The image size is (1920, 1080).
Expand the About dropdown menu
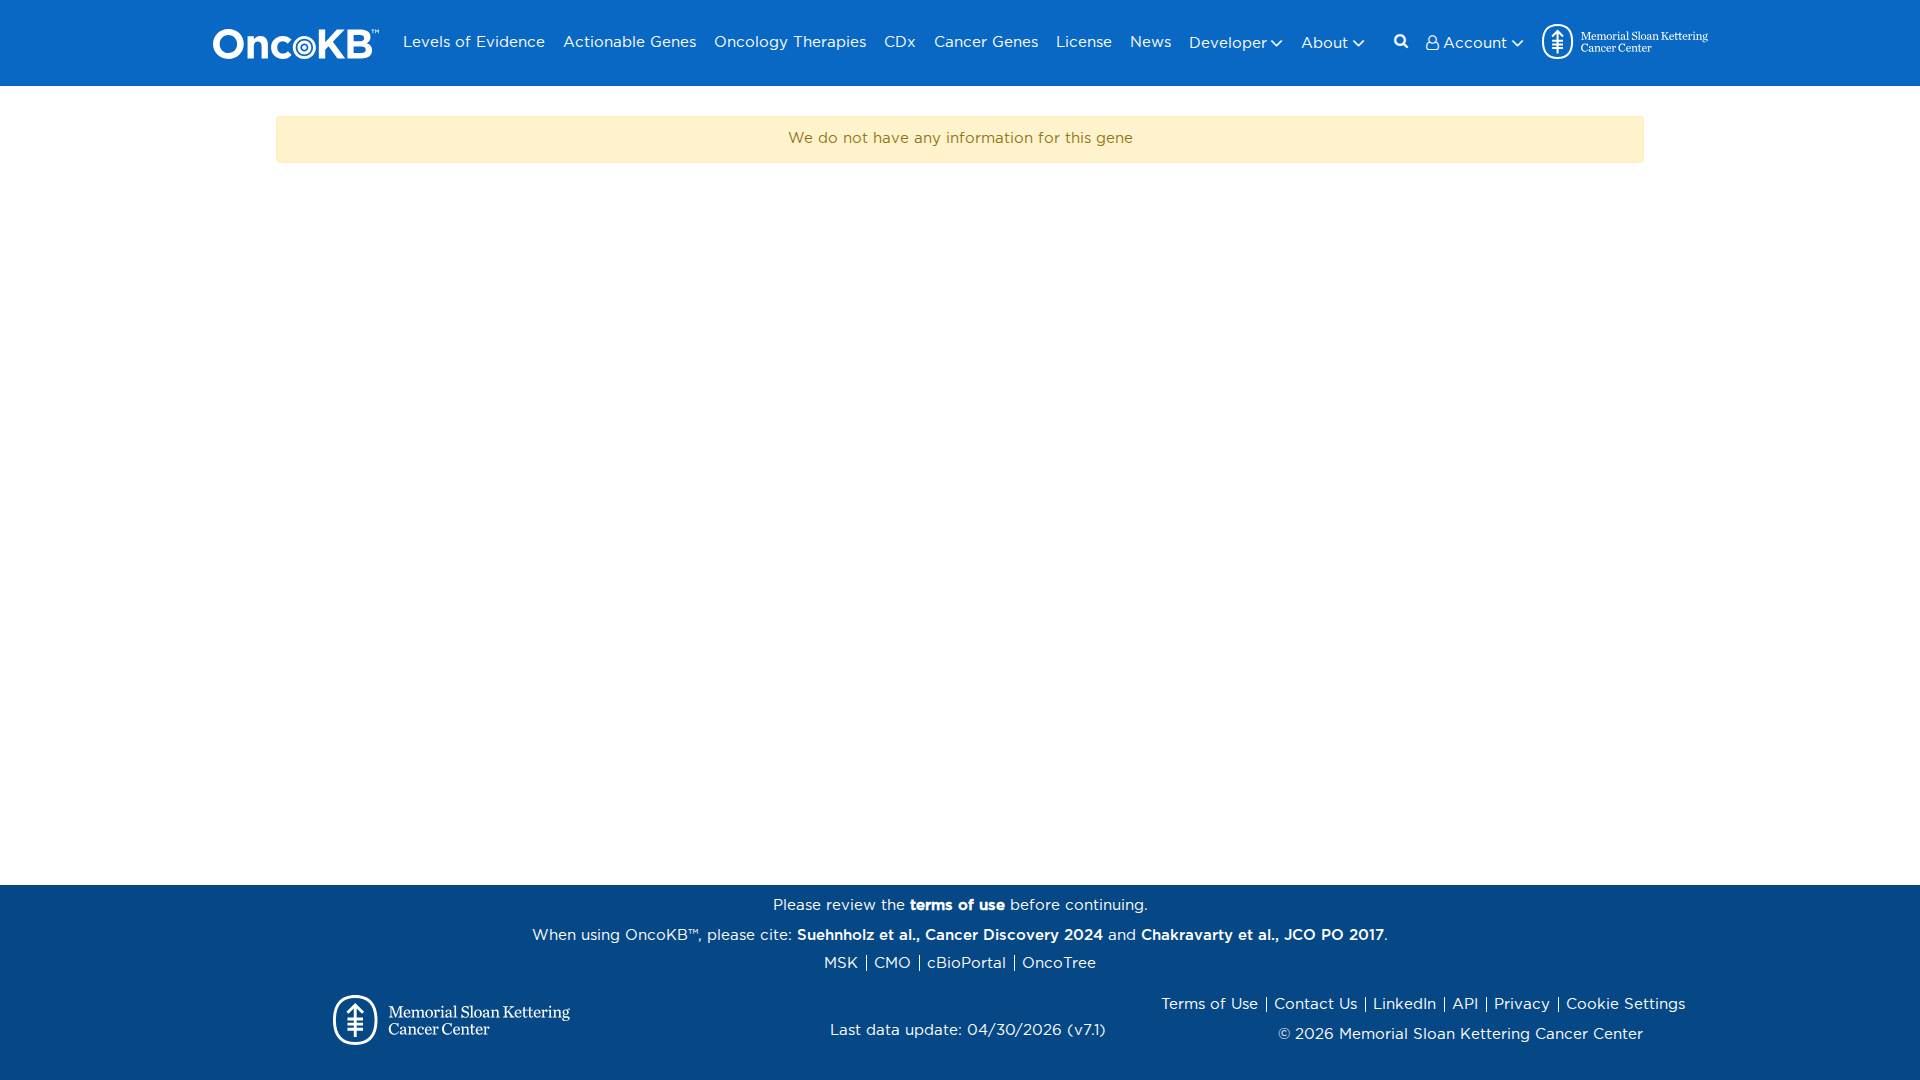(x=1332, y=43)
